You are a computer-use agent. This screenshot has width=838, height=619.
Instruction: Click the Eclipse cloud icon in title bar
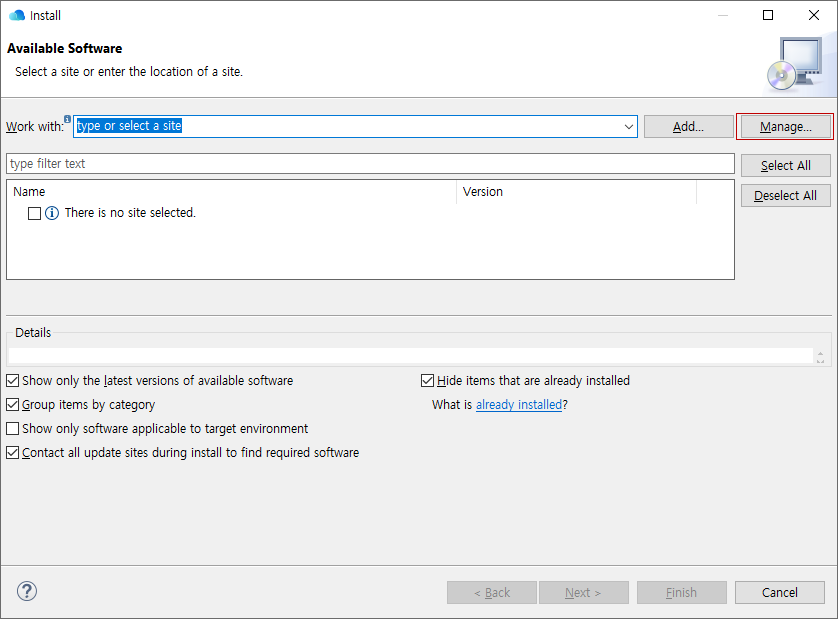coord(17,16)
